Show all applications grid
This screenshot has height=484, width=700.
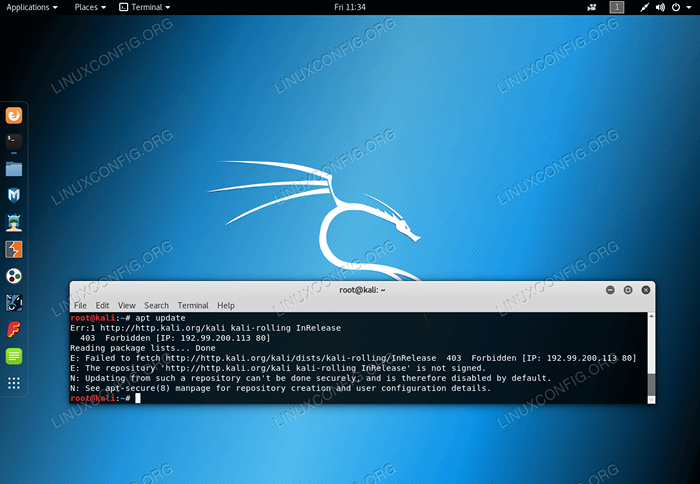click(x=14, y=383)
